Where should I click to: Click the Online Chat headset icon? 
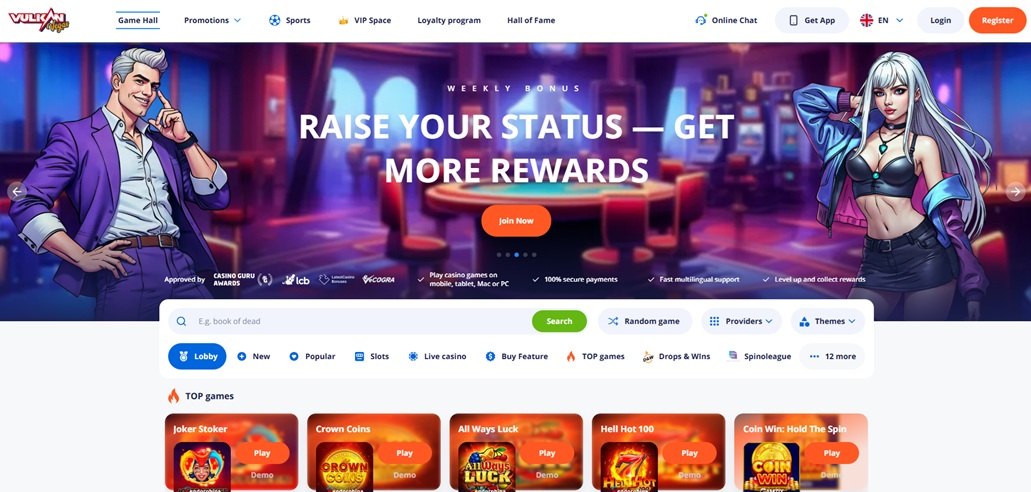point(701,20)
